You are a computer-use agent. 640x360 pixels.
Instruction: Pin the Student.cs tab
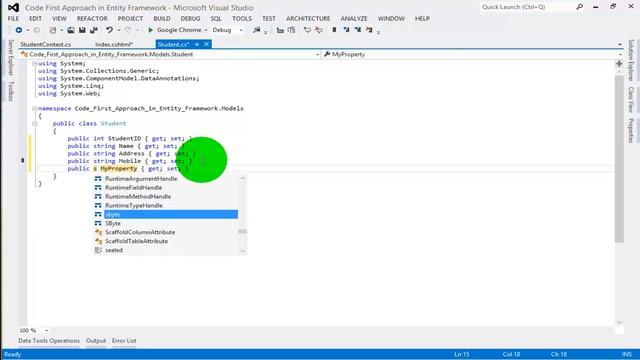click(197, 44)
